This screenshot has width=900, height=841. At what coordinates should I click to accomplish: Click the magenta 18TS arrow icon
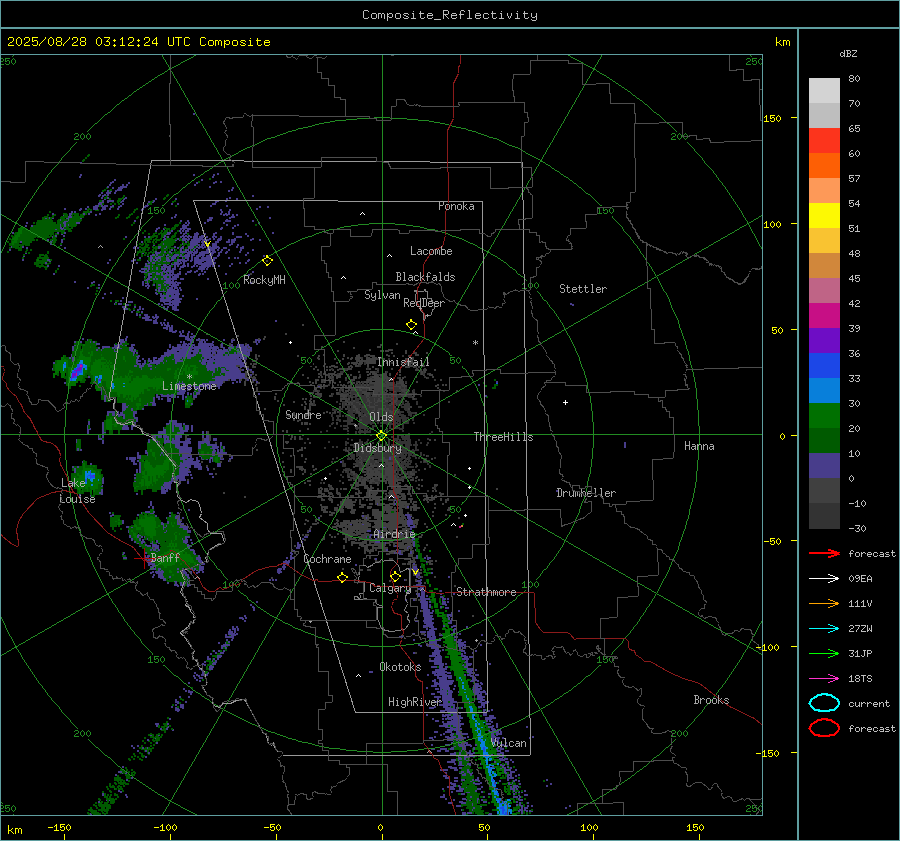tap(824, 679)
